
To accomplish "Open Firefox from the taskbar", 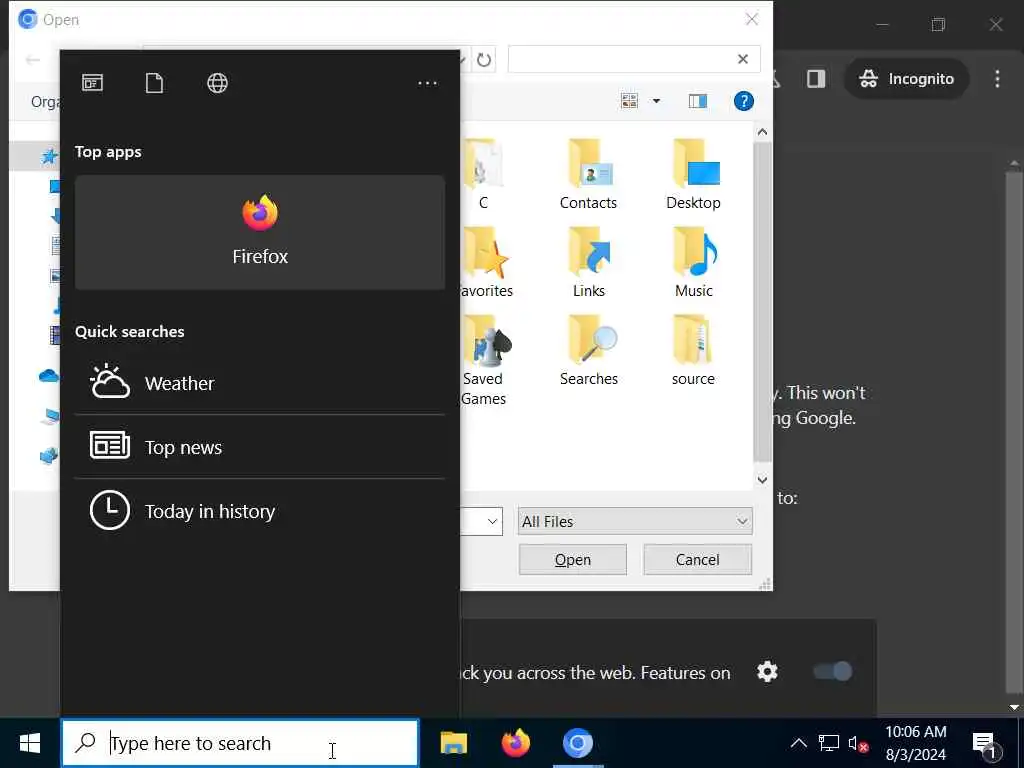I will 515,743.
